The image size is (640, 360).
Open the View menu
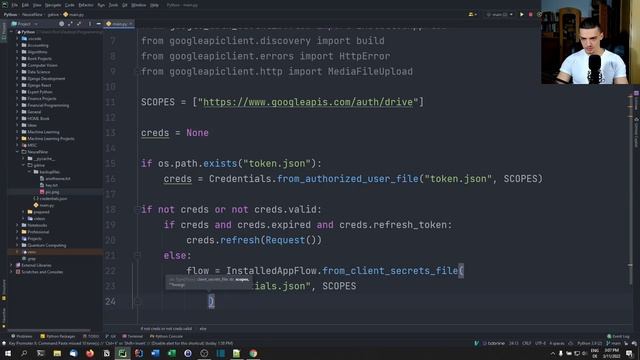37,5
